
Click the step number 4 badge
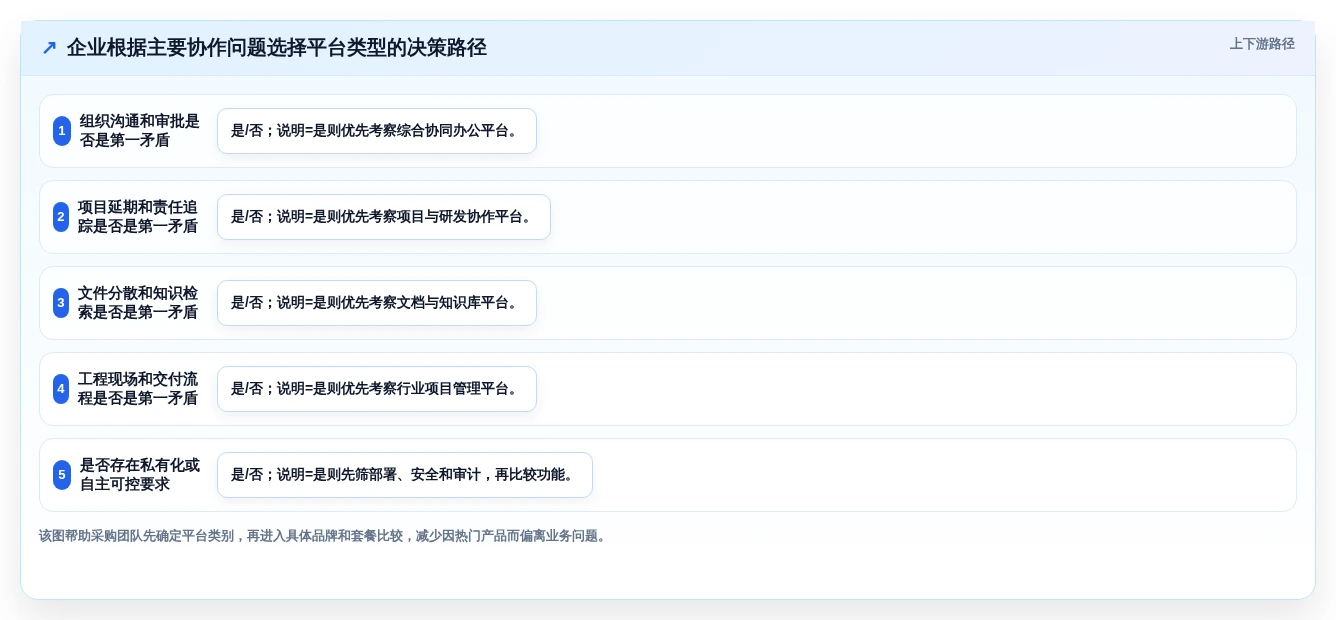pyautogui.click(x=61, y=389)
